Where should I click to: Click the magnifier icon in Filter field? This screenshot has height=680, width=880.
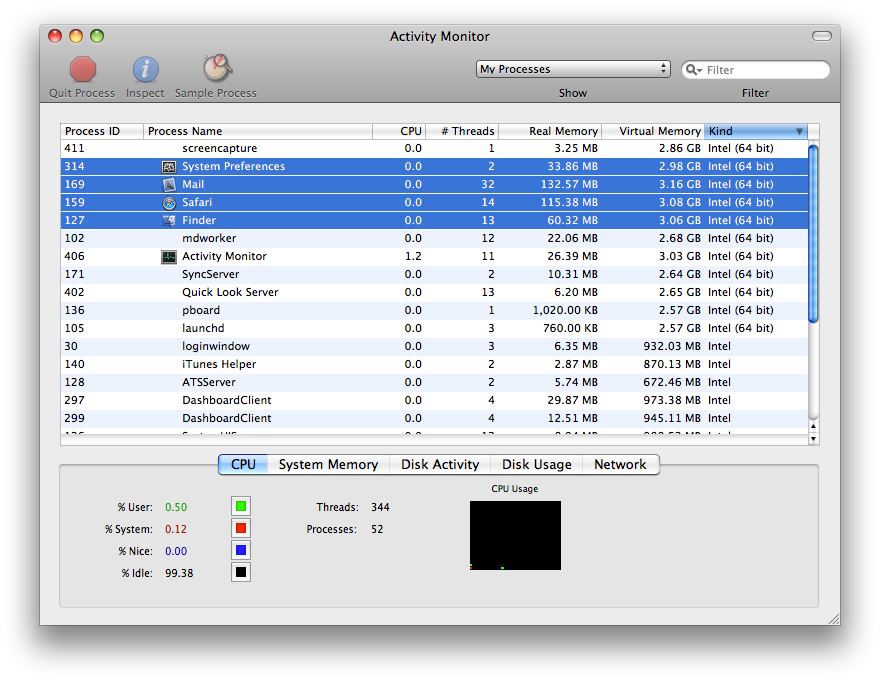(694, 70)
